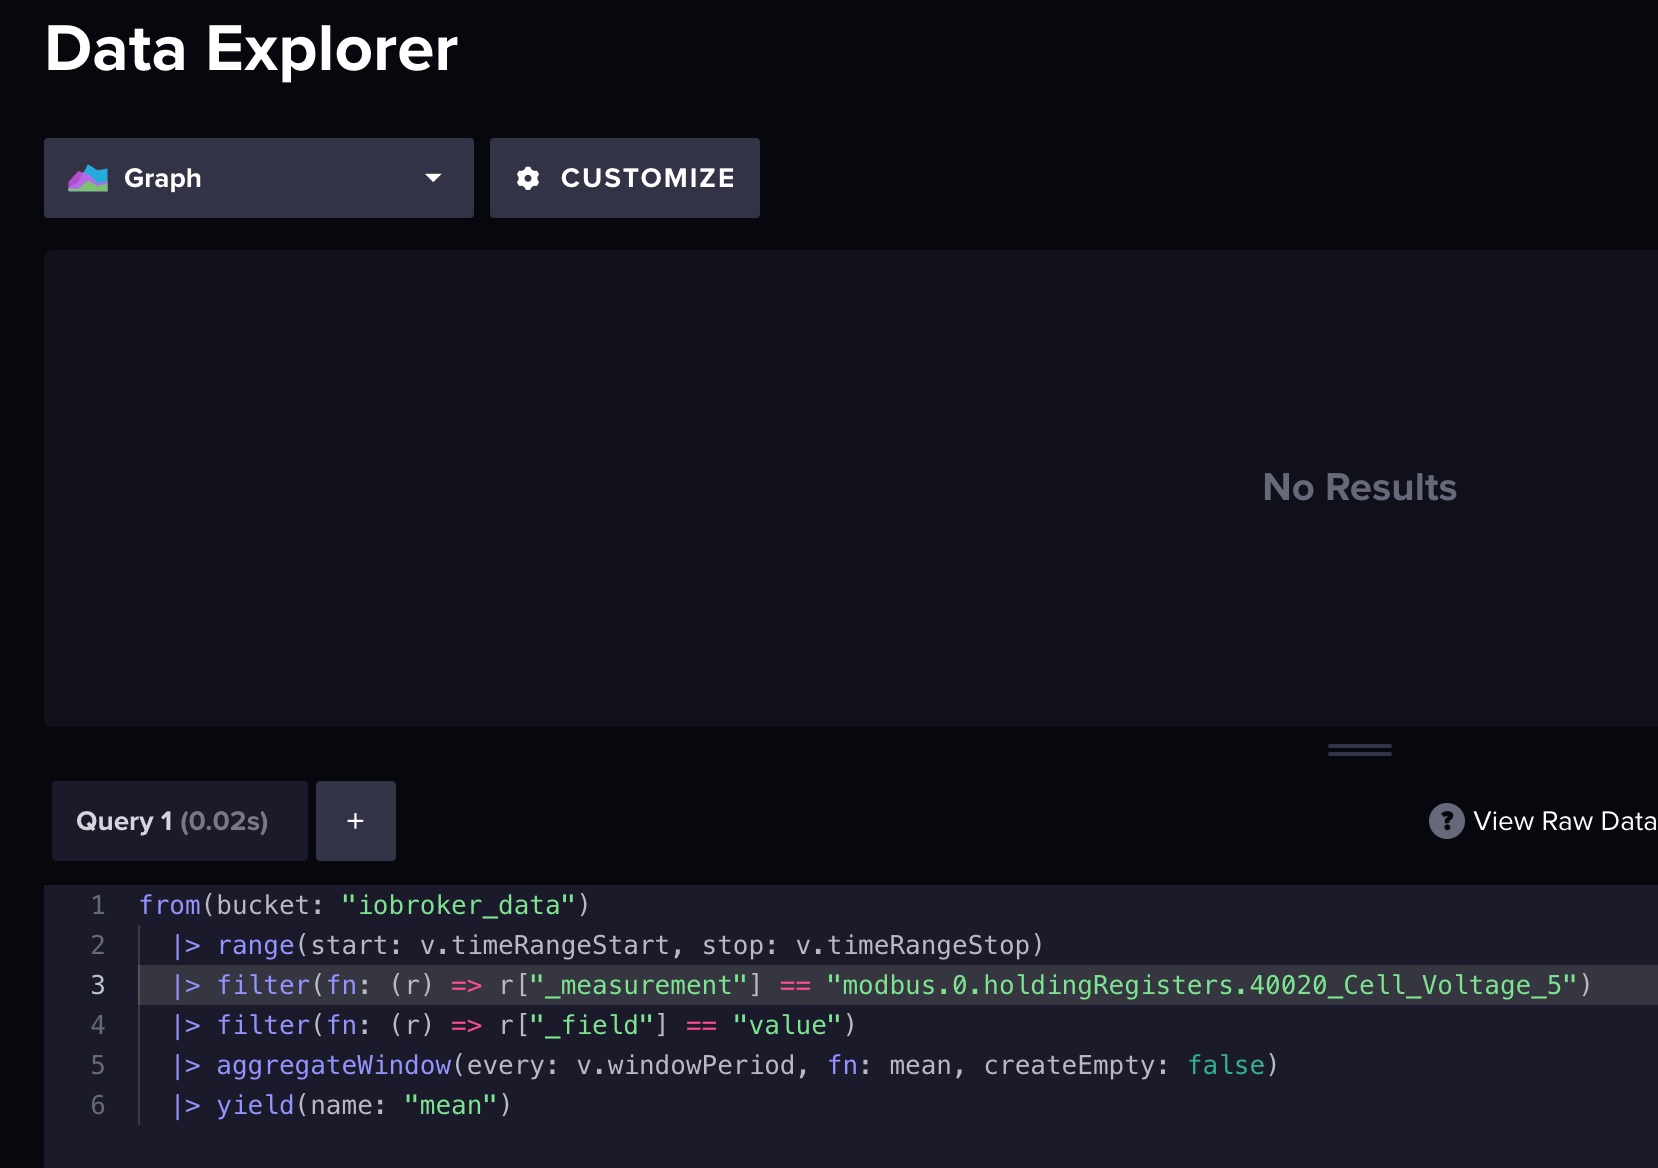Click the Cell_Voltage_5 measurement string
1658x1168 pixels.
1209,985
